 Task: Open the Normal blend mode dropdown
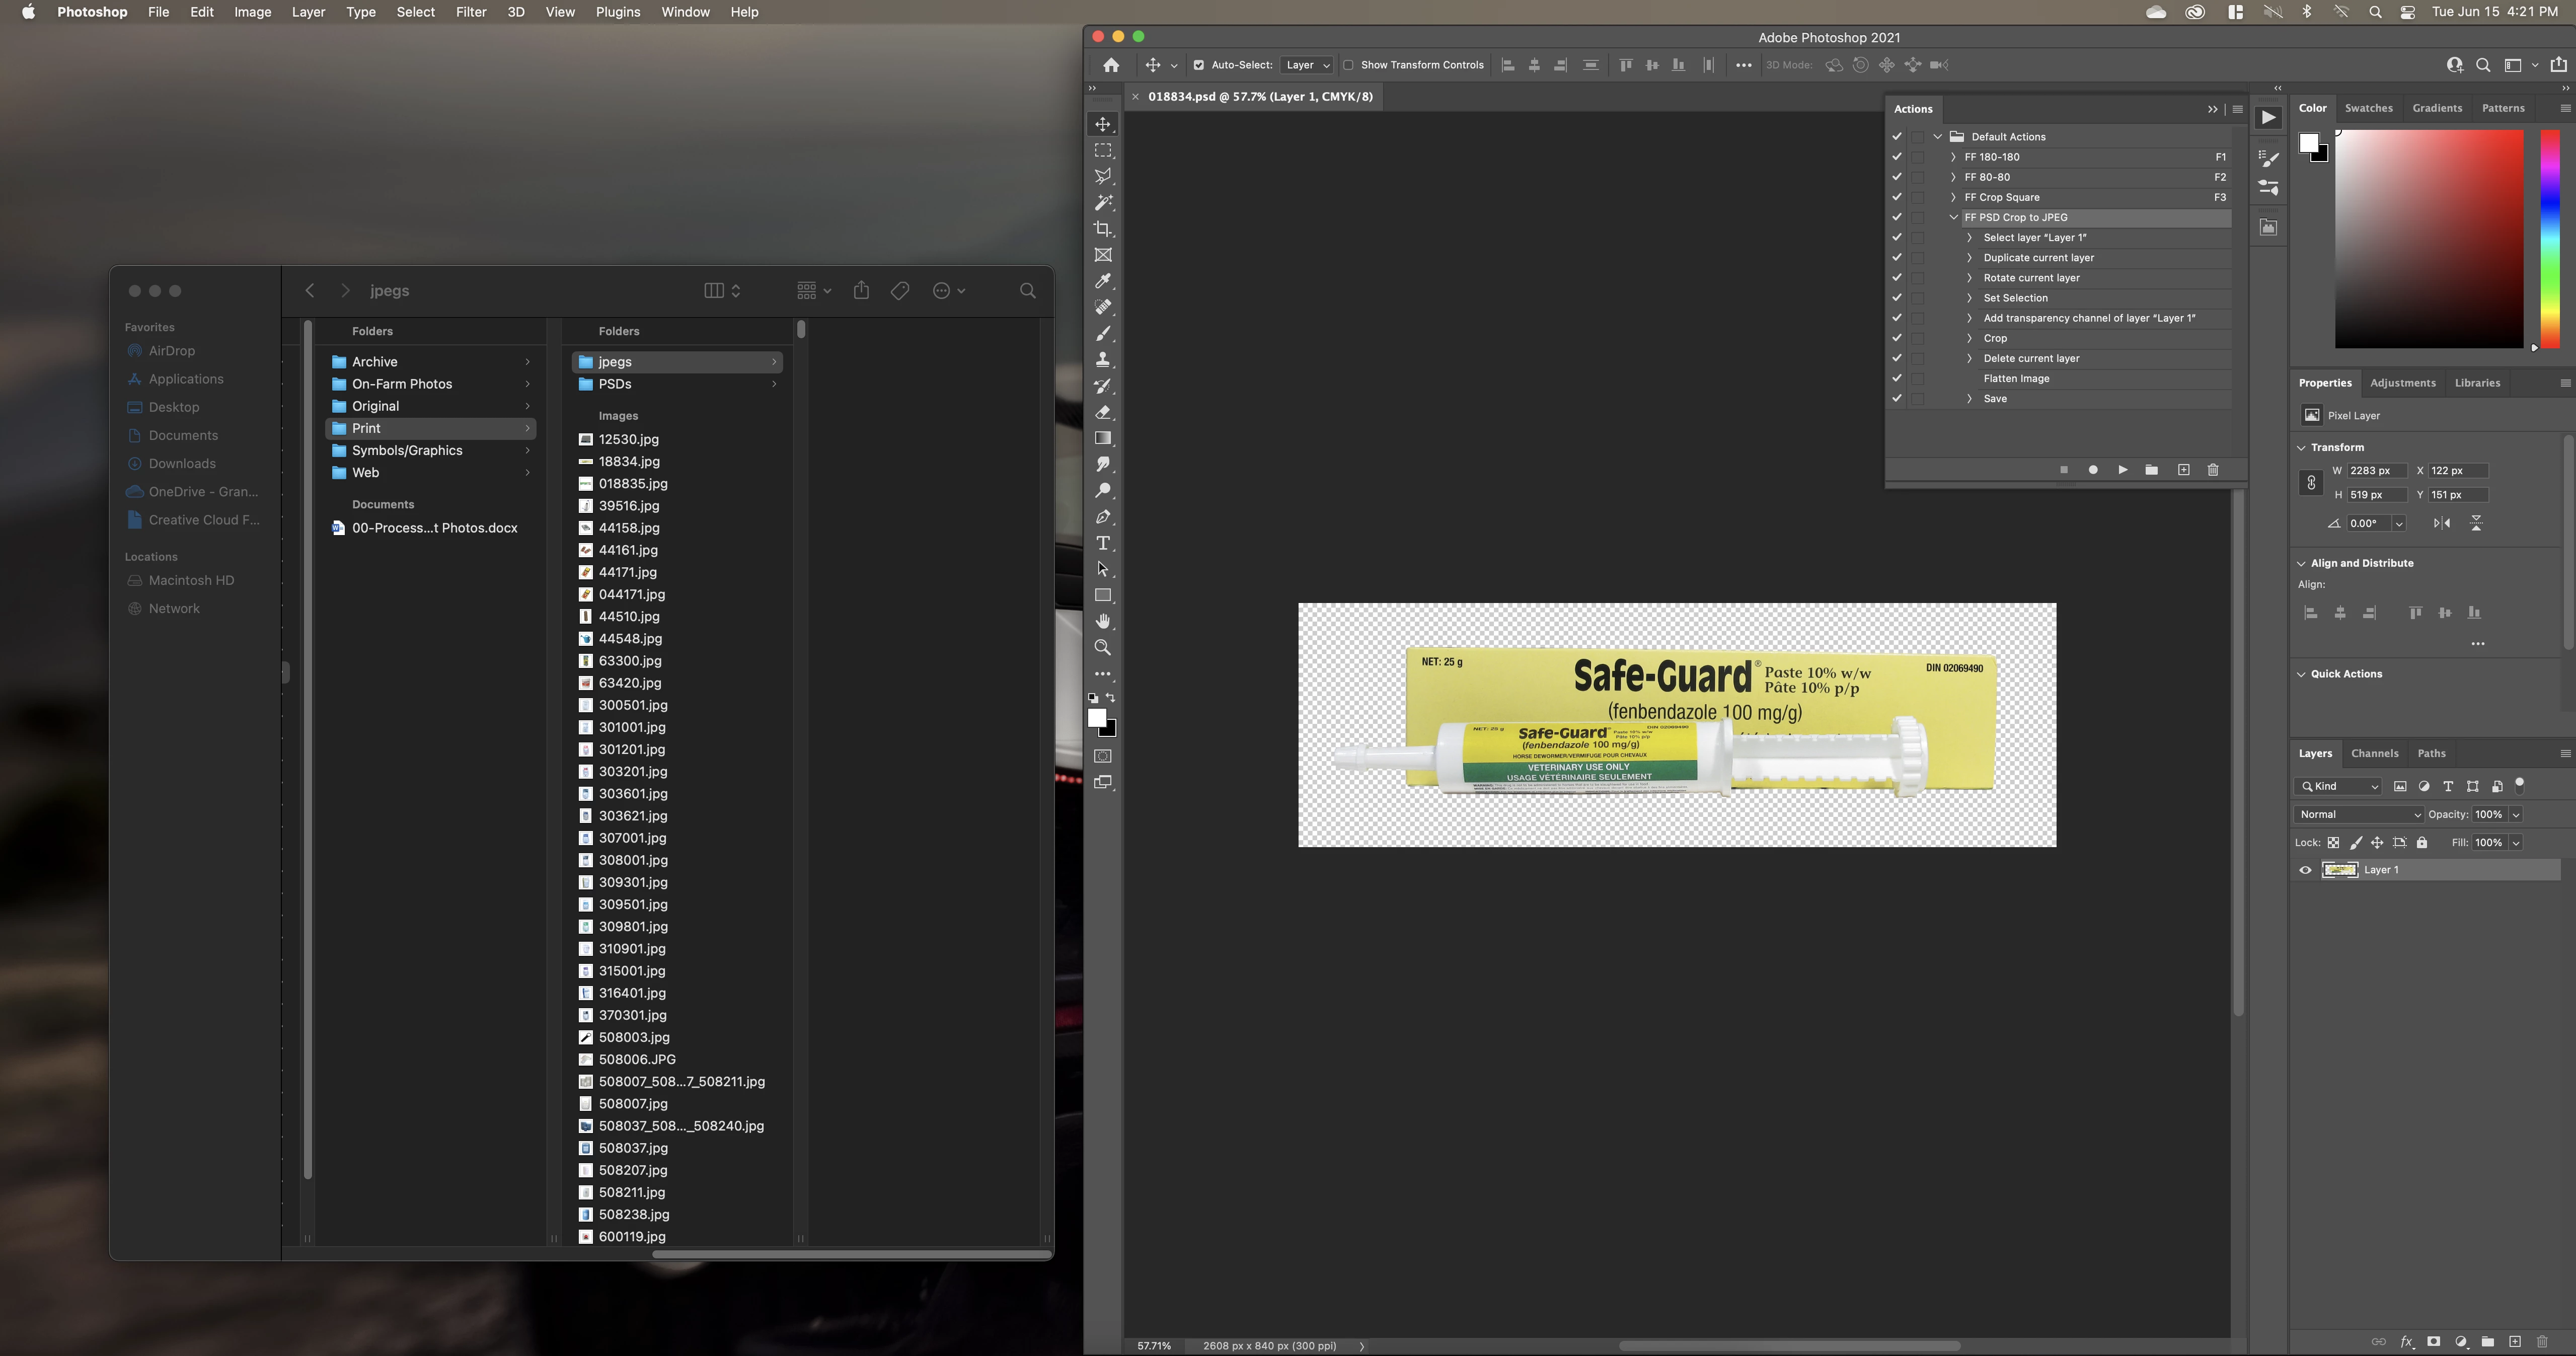click(2358, 814)
